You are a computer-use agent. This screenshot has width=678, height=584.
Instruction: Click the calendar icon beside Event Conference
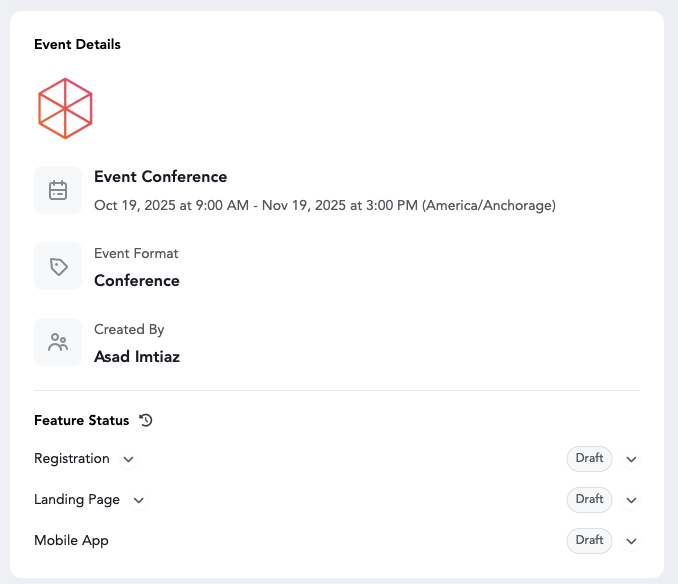click(58, 190)
